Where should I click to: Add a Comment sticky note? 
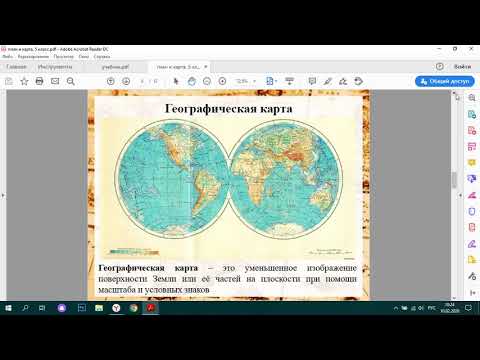[x=312, y=81]
